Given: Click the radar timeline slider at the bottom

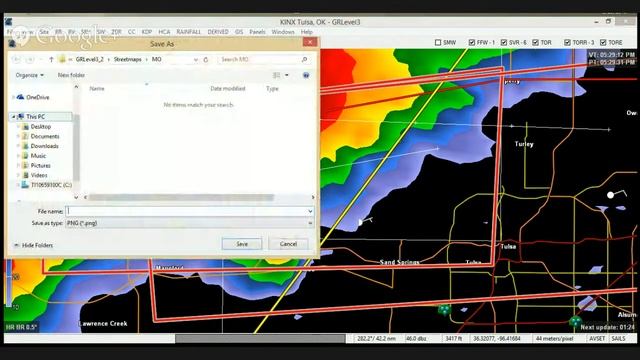Looking at the screenshot, I should tap(260, 338).
